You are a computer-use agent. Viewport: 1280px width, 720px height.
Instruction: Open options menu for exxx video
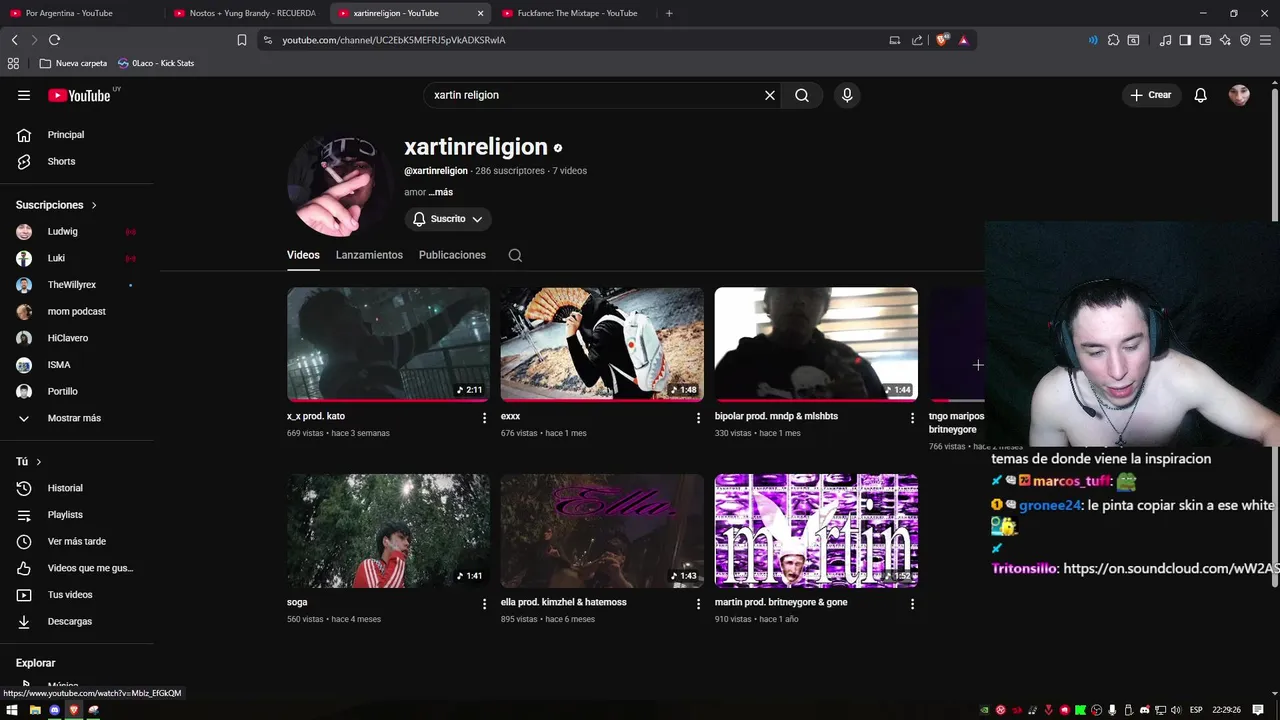click(x=699, y=418)
